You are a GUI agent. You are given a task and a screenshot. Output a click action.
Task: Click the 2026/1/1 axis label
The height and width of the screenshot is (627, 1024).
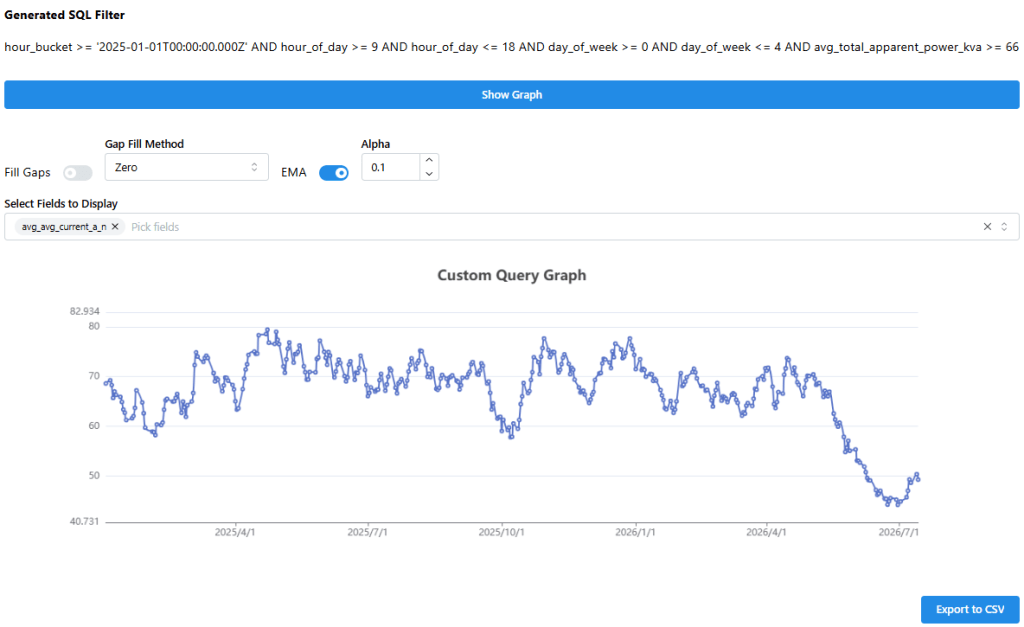(x=635, y=532)
